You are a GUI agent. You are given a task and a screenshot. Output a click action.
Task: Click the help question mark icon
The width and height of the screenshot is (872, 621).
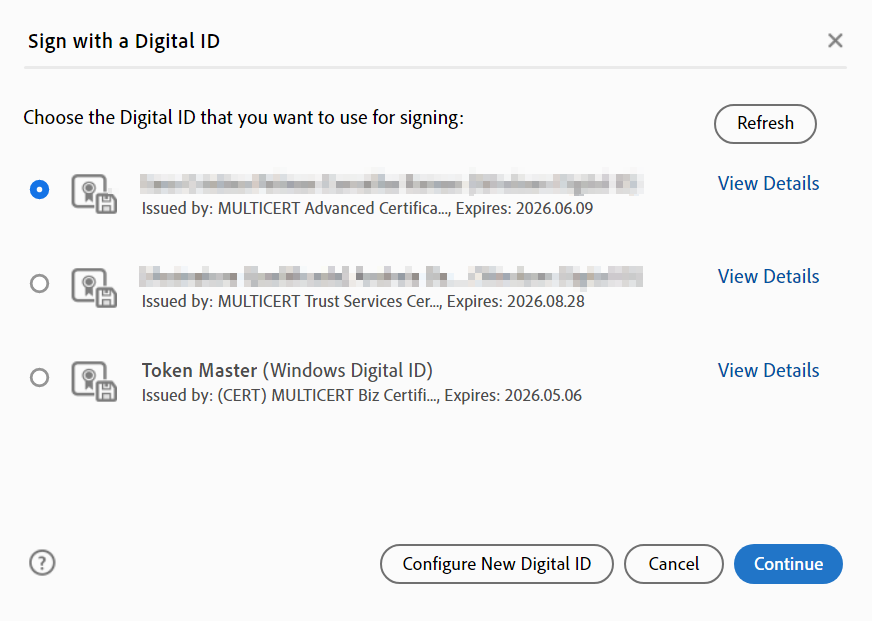[x=42, y=563]
